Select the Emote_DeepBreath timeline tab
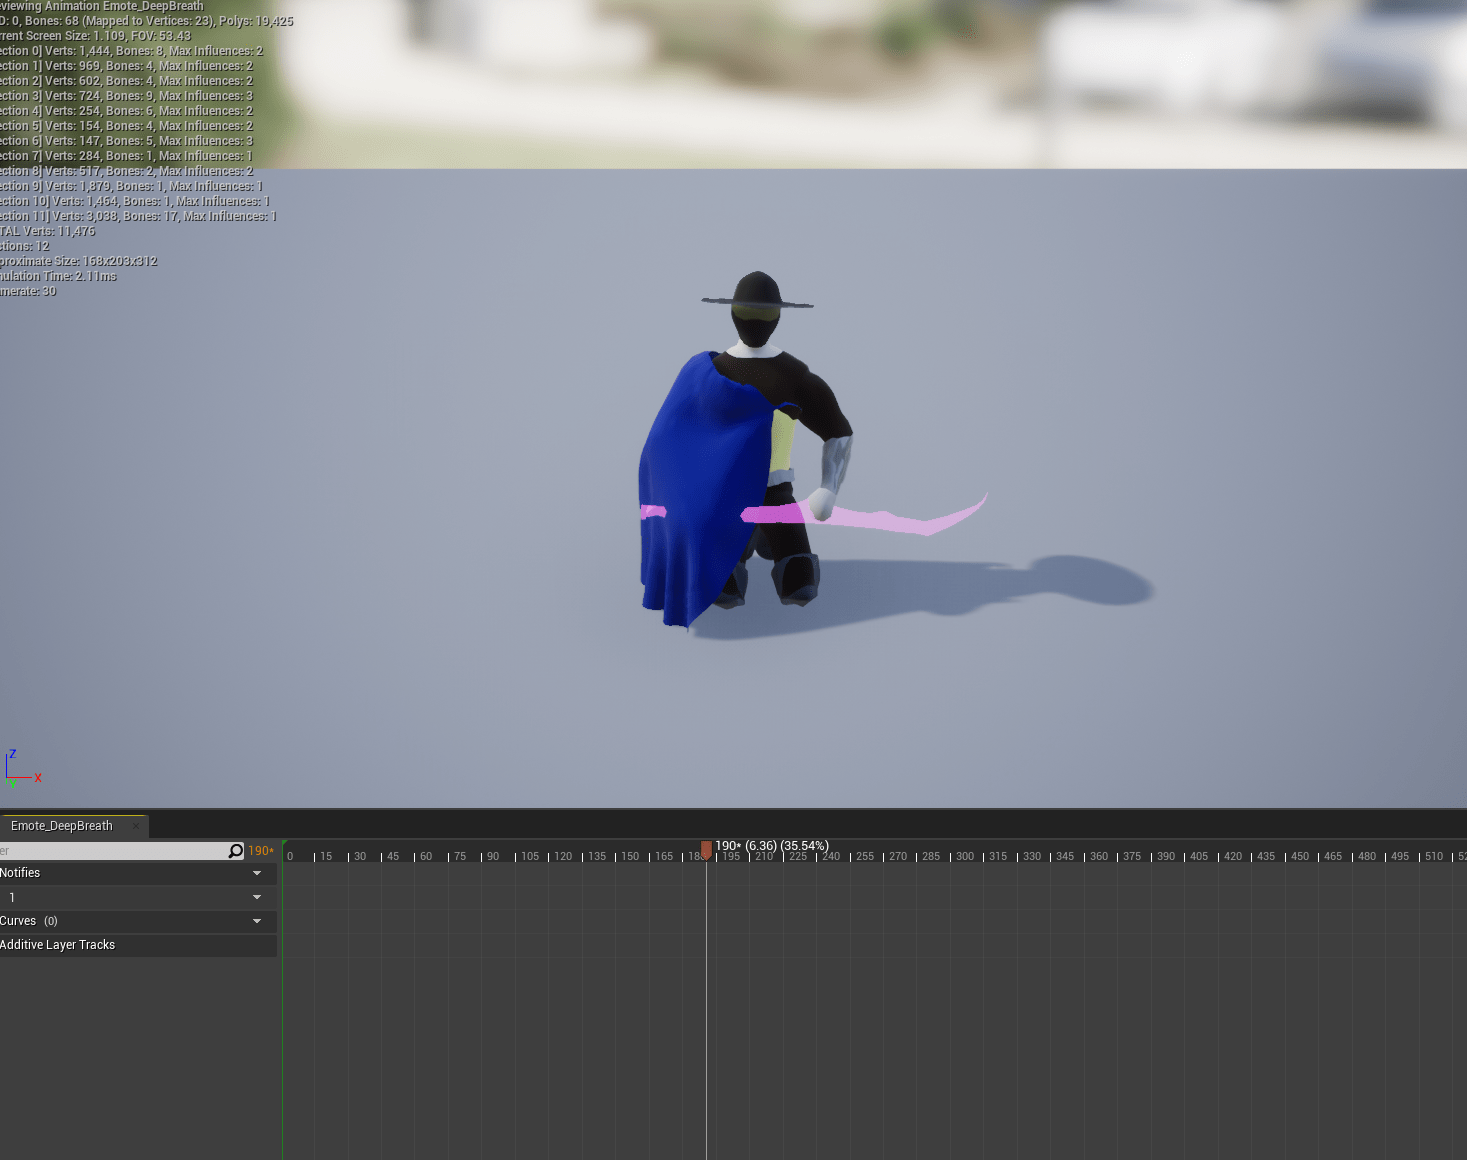 (62, 826)
